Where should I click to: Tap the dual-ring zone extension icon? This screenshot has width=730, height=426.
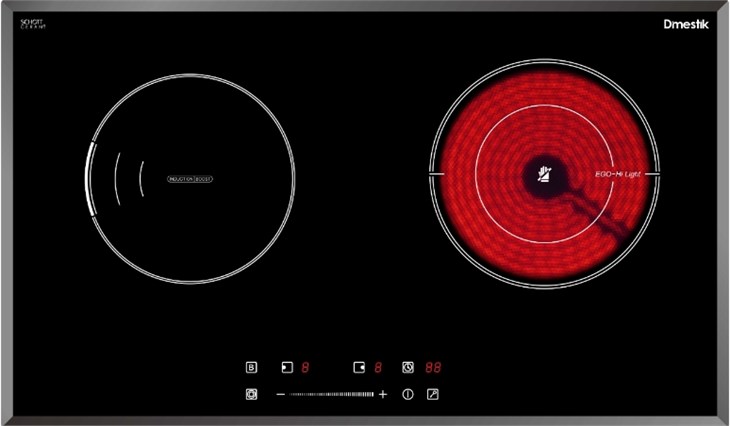(251, 394)
